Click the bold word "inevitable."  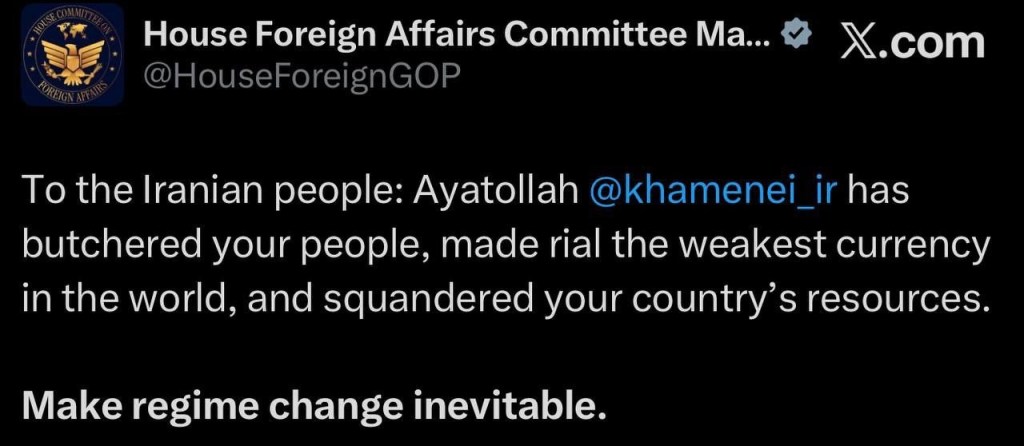tap(506, 406)
